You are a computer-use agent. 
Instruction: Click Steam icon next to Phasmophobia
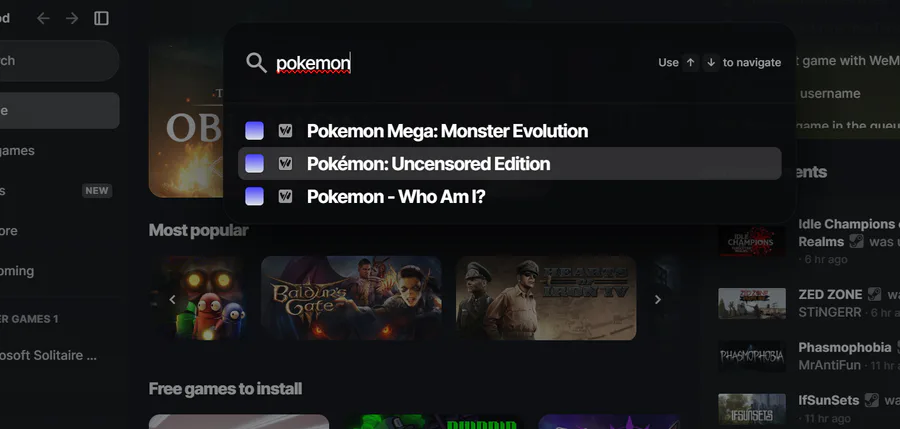pyautogui.click(x=897, y=347)
